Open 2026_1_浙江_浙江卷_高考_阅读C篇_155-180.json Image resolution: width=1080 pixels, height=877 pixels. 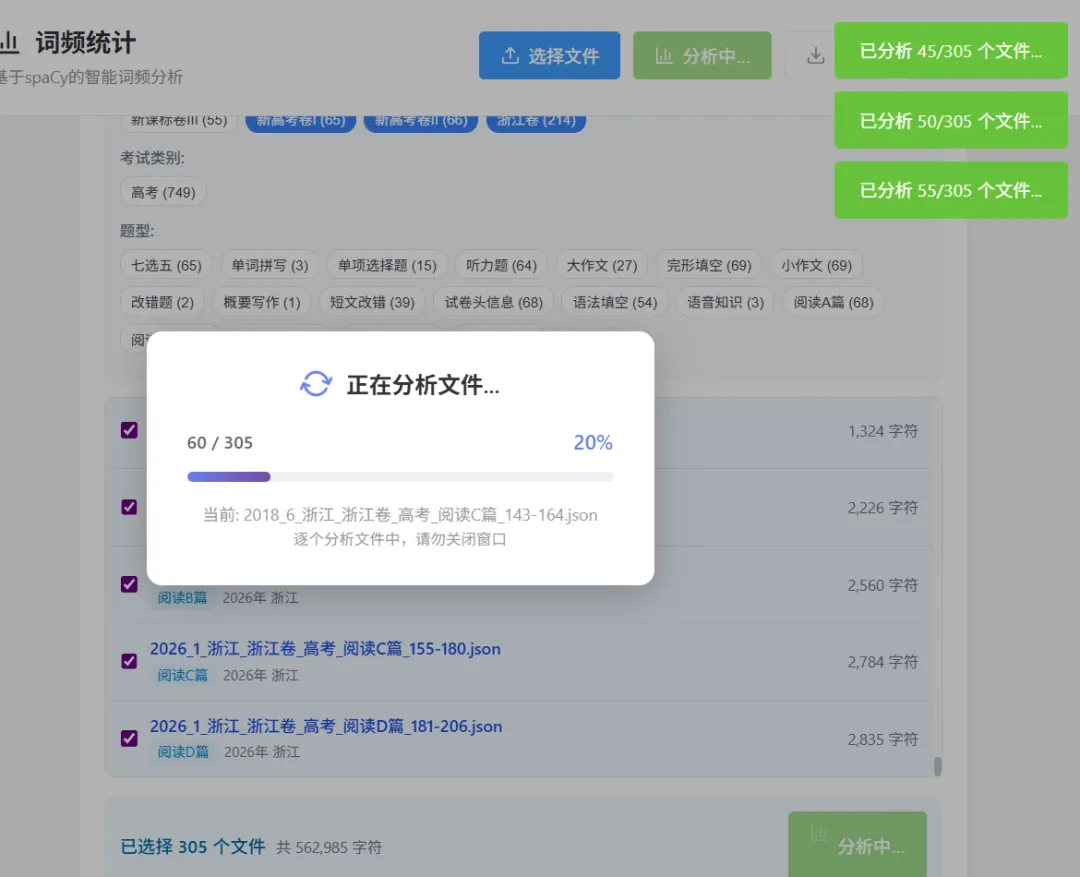pos(324,648)
